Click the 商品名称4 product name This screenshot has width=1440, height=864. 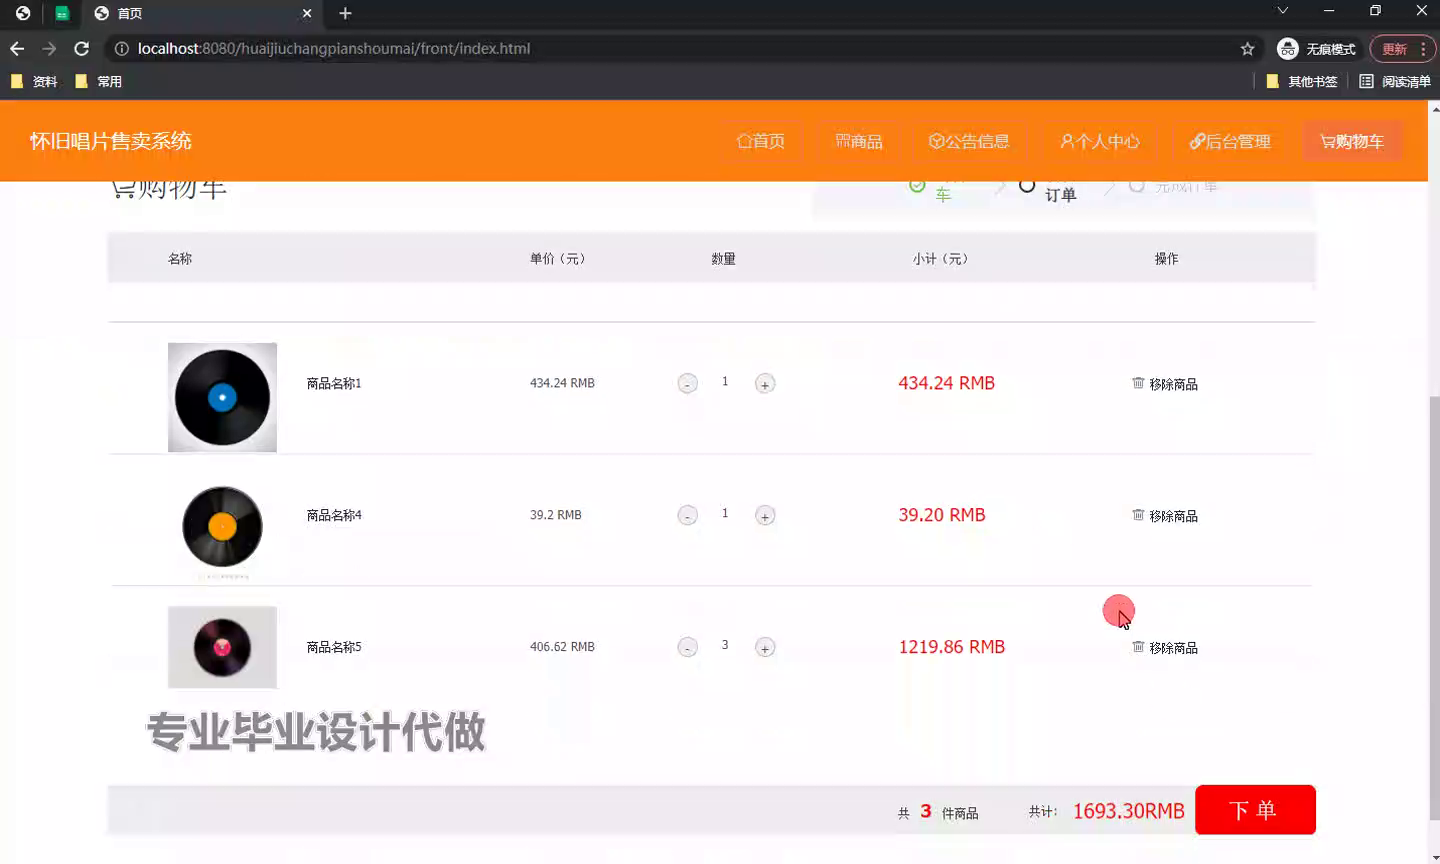[334, 515]
